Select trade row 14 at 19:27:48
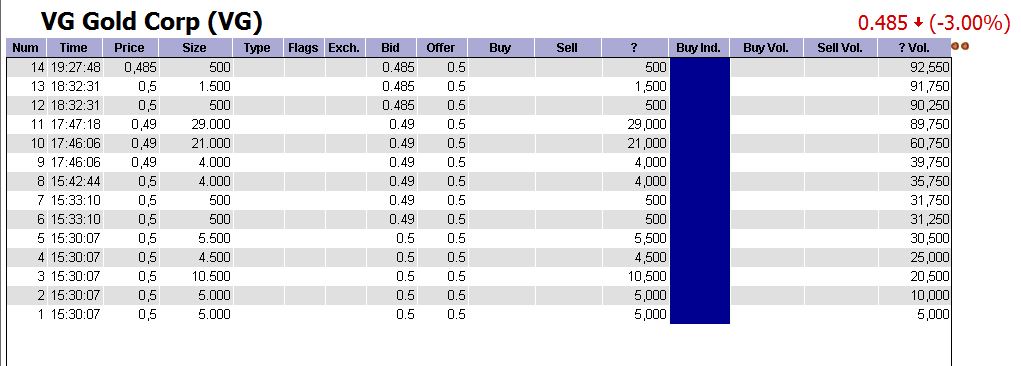Image resolution: width=1021 pixels, height=366 pixels. (x=479, y=68)
